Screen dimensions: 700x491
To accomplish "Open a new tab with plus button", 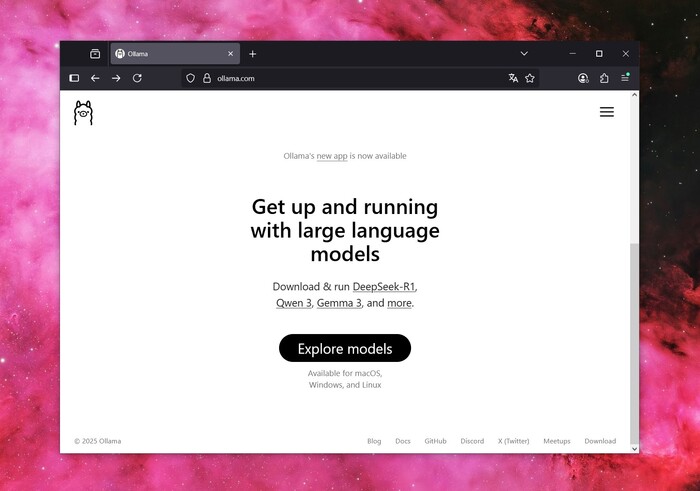I will tap(252, 54).
